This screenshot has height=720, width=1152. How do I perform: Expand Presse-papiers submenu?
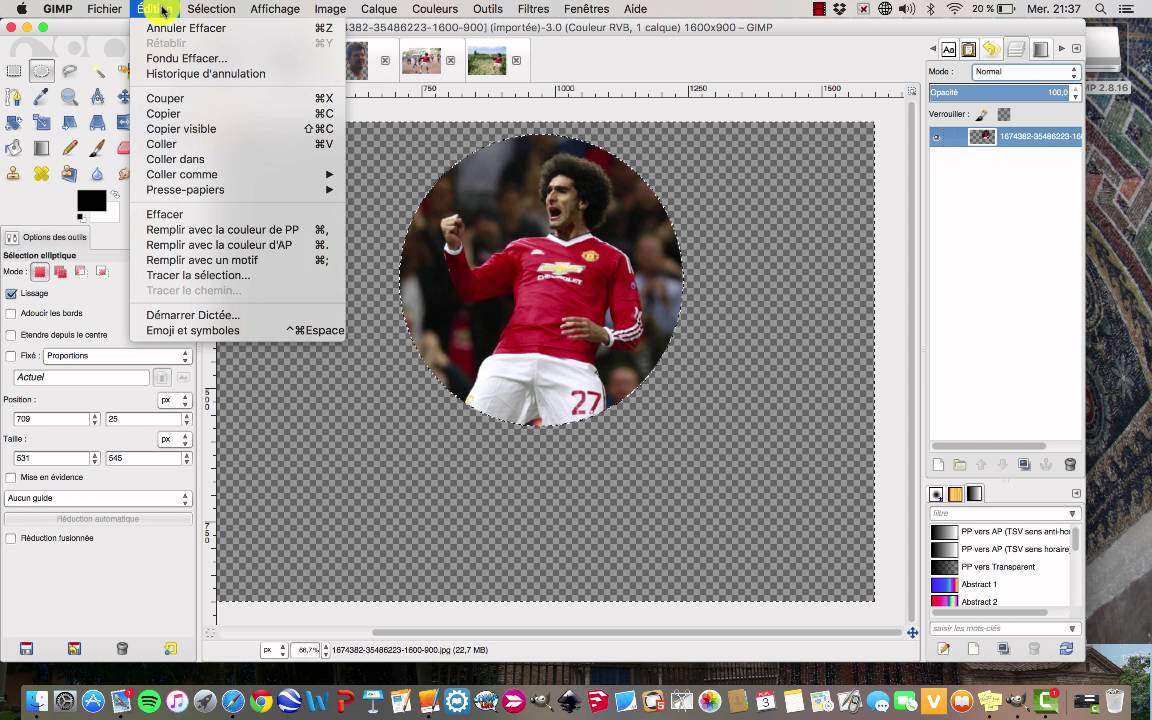237,190
